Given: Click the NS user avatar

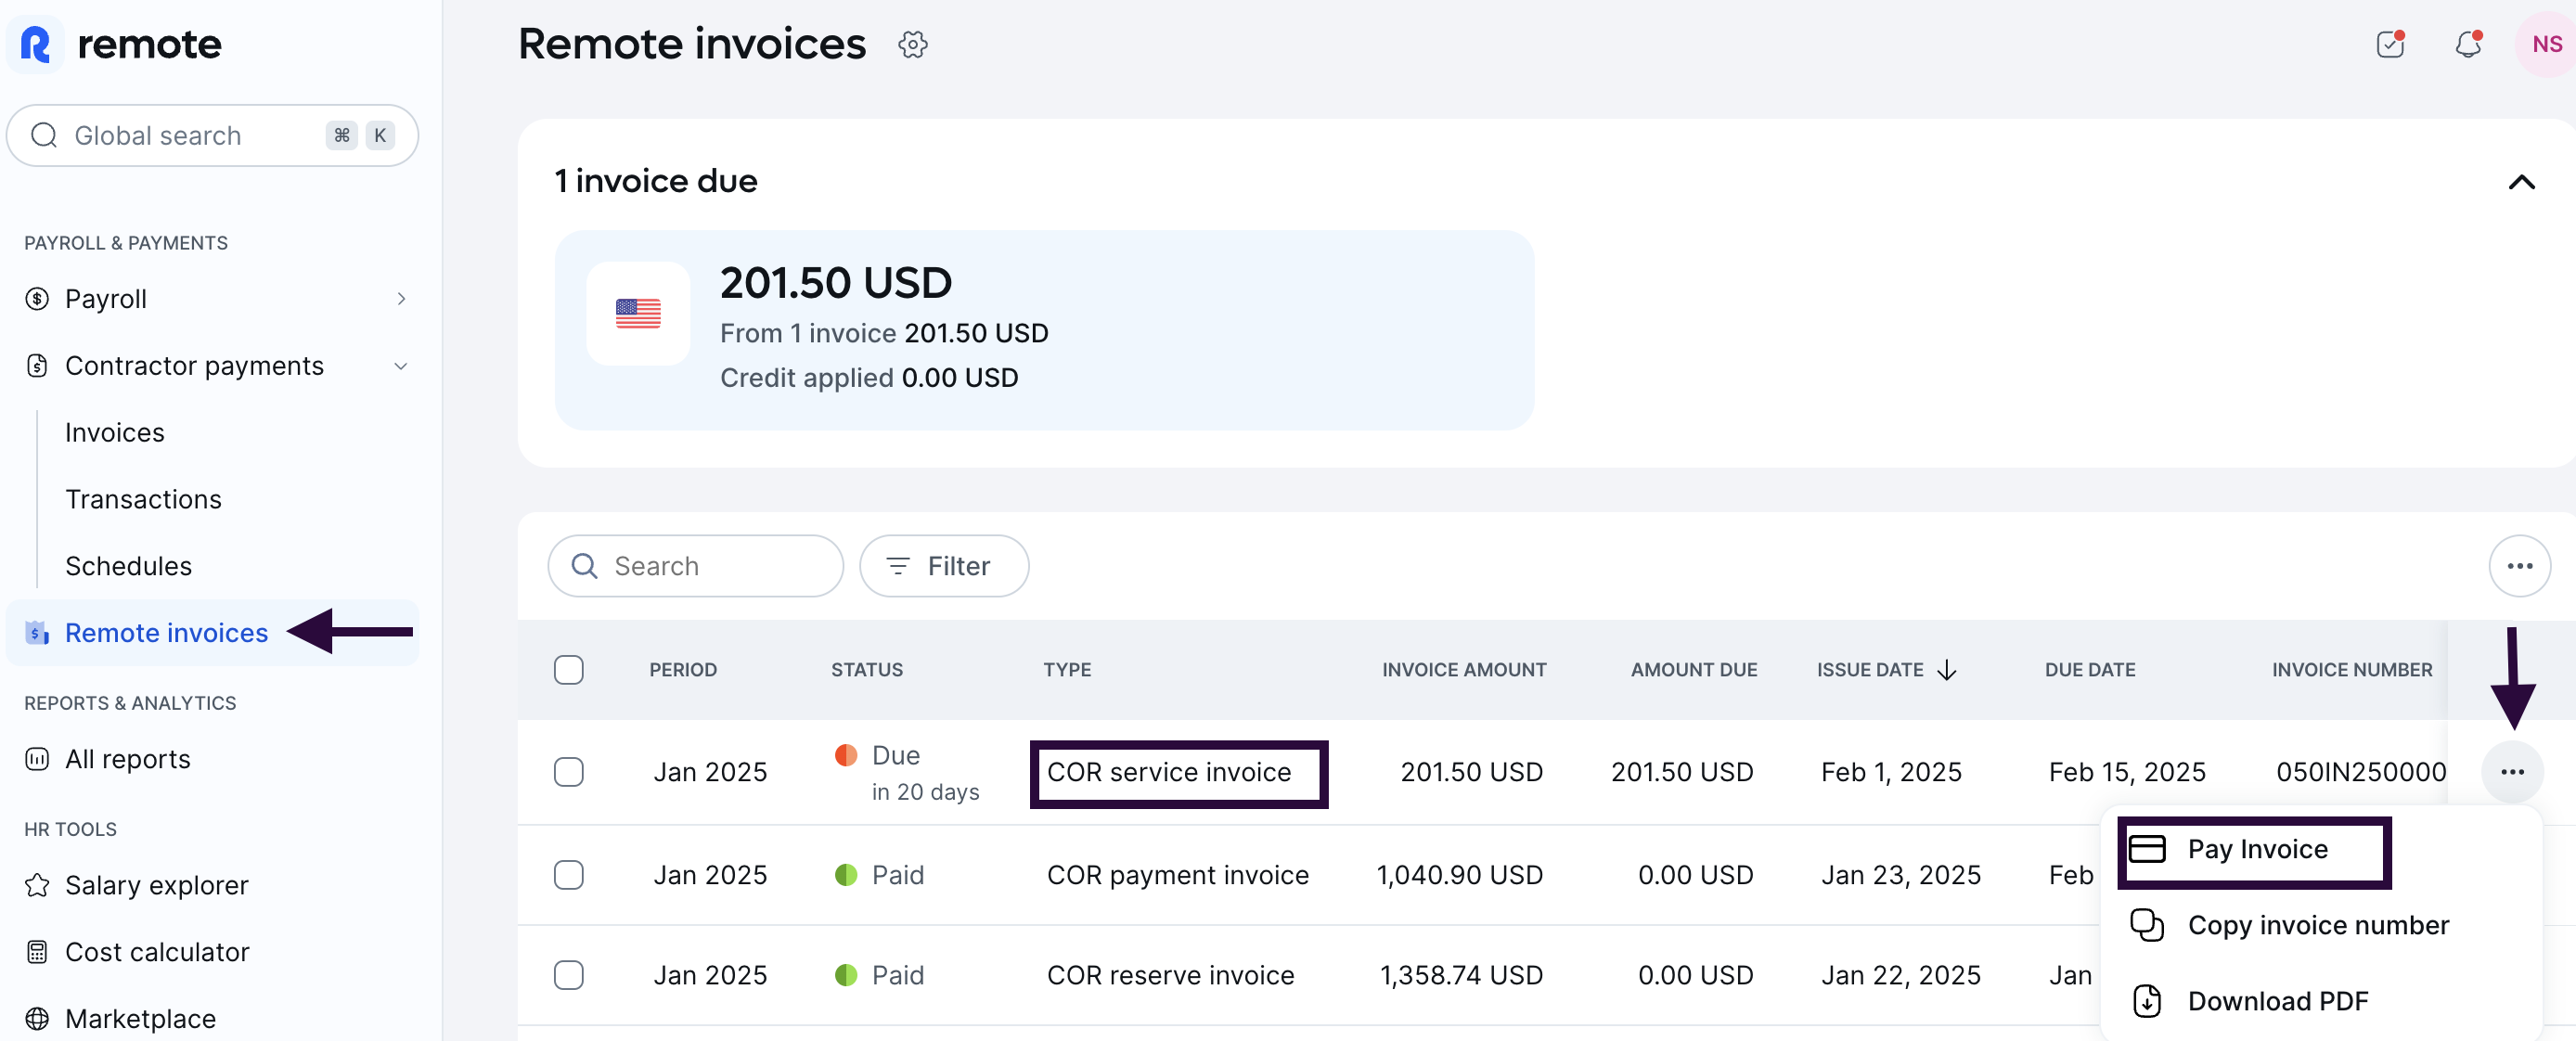Looking at the screenshot, I should tap(2545, 45).
